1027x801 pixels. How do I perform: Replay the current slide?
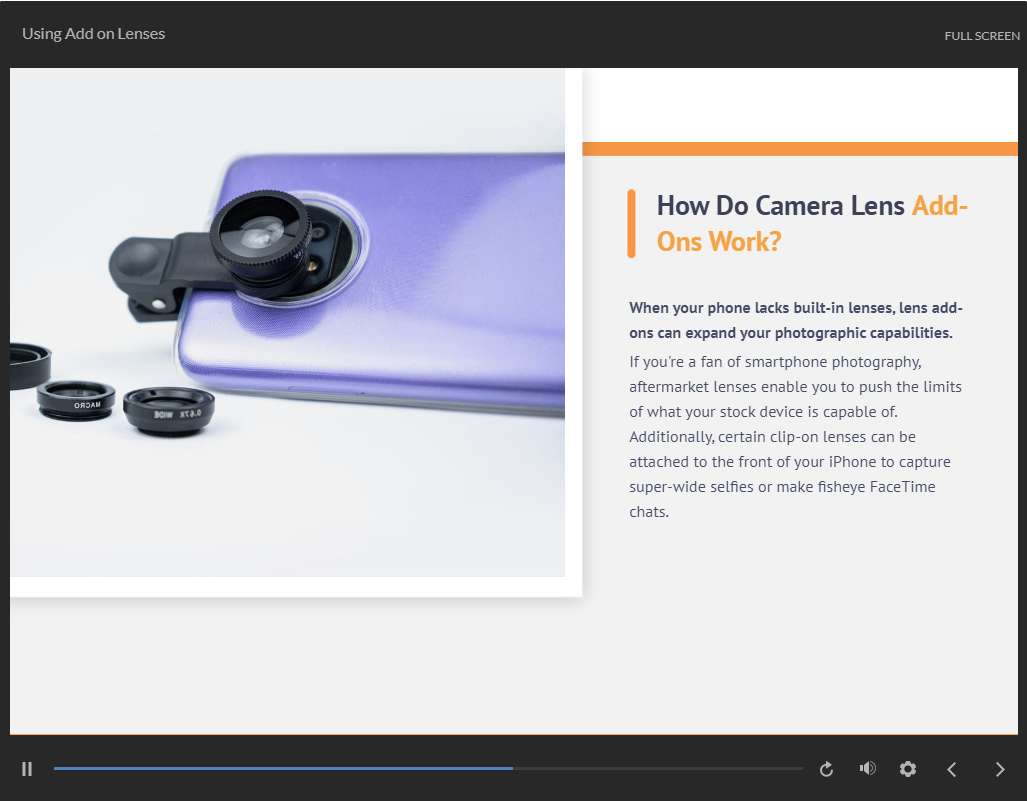point(826,769)
